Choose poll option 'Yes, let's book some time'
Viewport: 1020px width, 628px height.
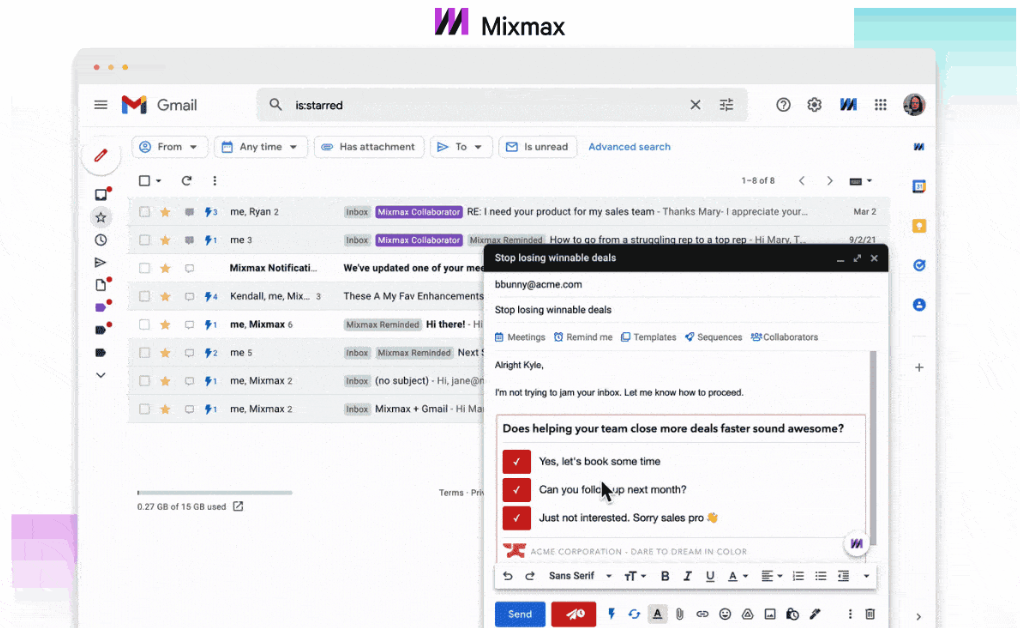[517, 462]
